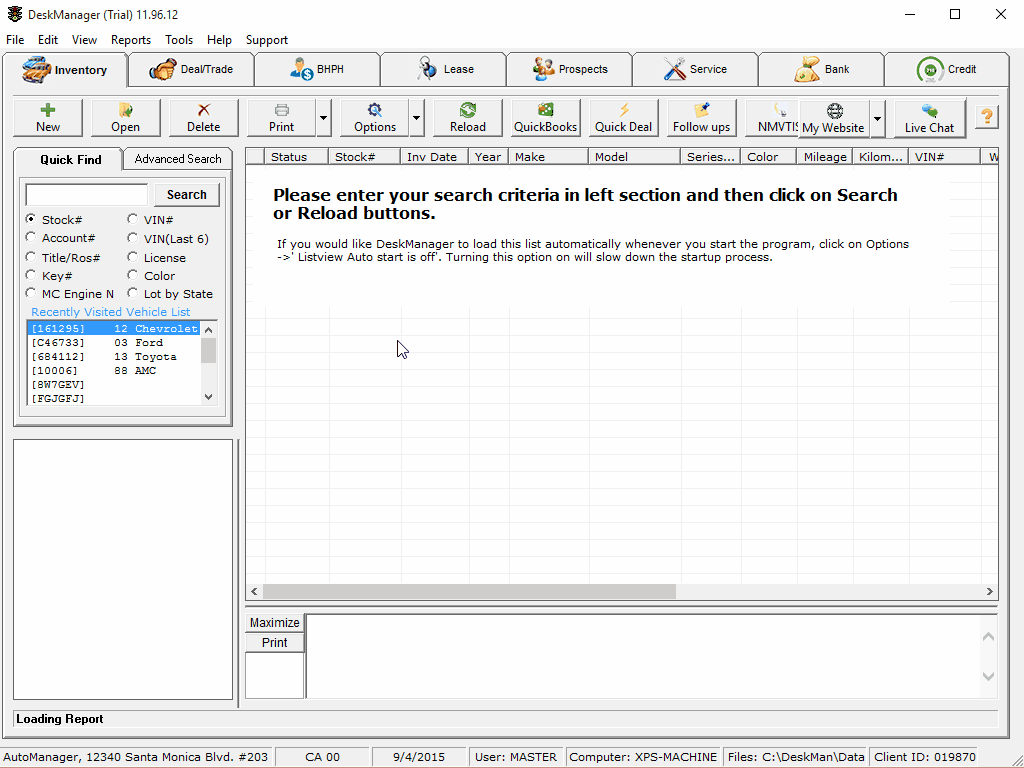
Task: Select recent vehicle 161295 Chevrolet
Action: [114, 328]
